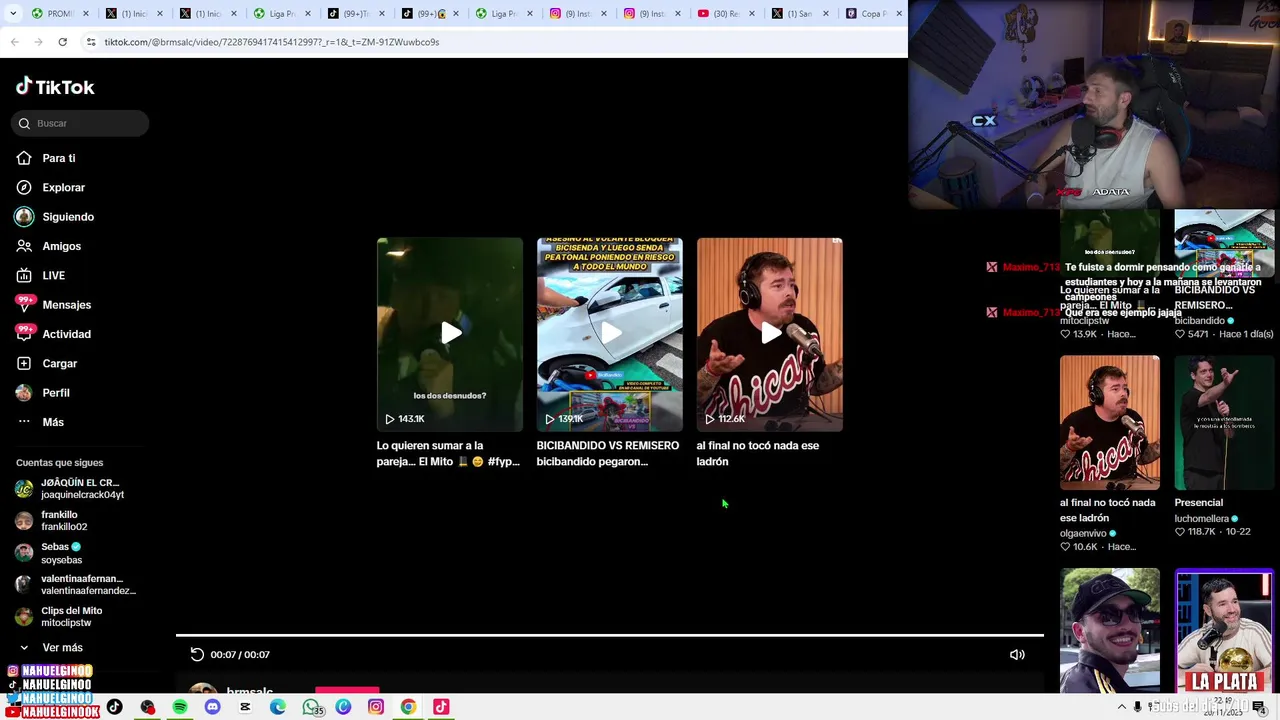The height and width of the screenshot is (720, 1280).
Task: Open Spotify from the taskbar
Action: click(180, 707)
